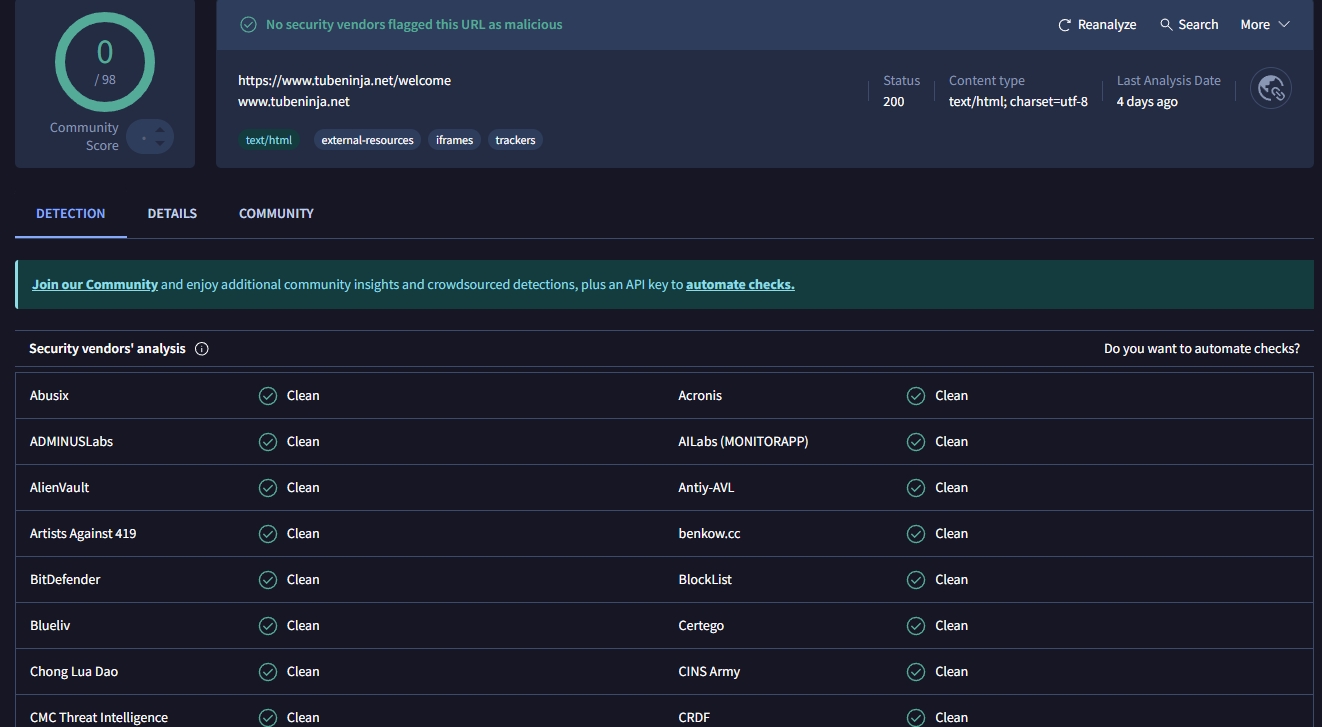This screenshot has width=1322, height=727.
Task: Click the Reanalyze refresh icon
Action: (x=1065, y=25)
